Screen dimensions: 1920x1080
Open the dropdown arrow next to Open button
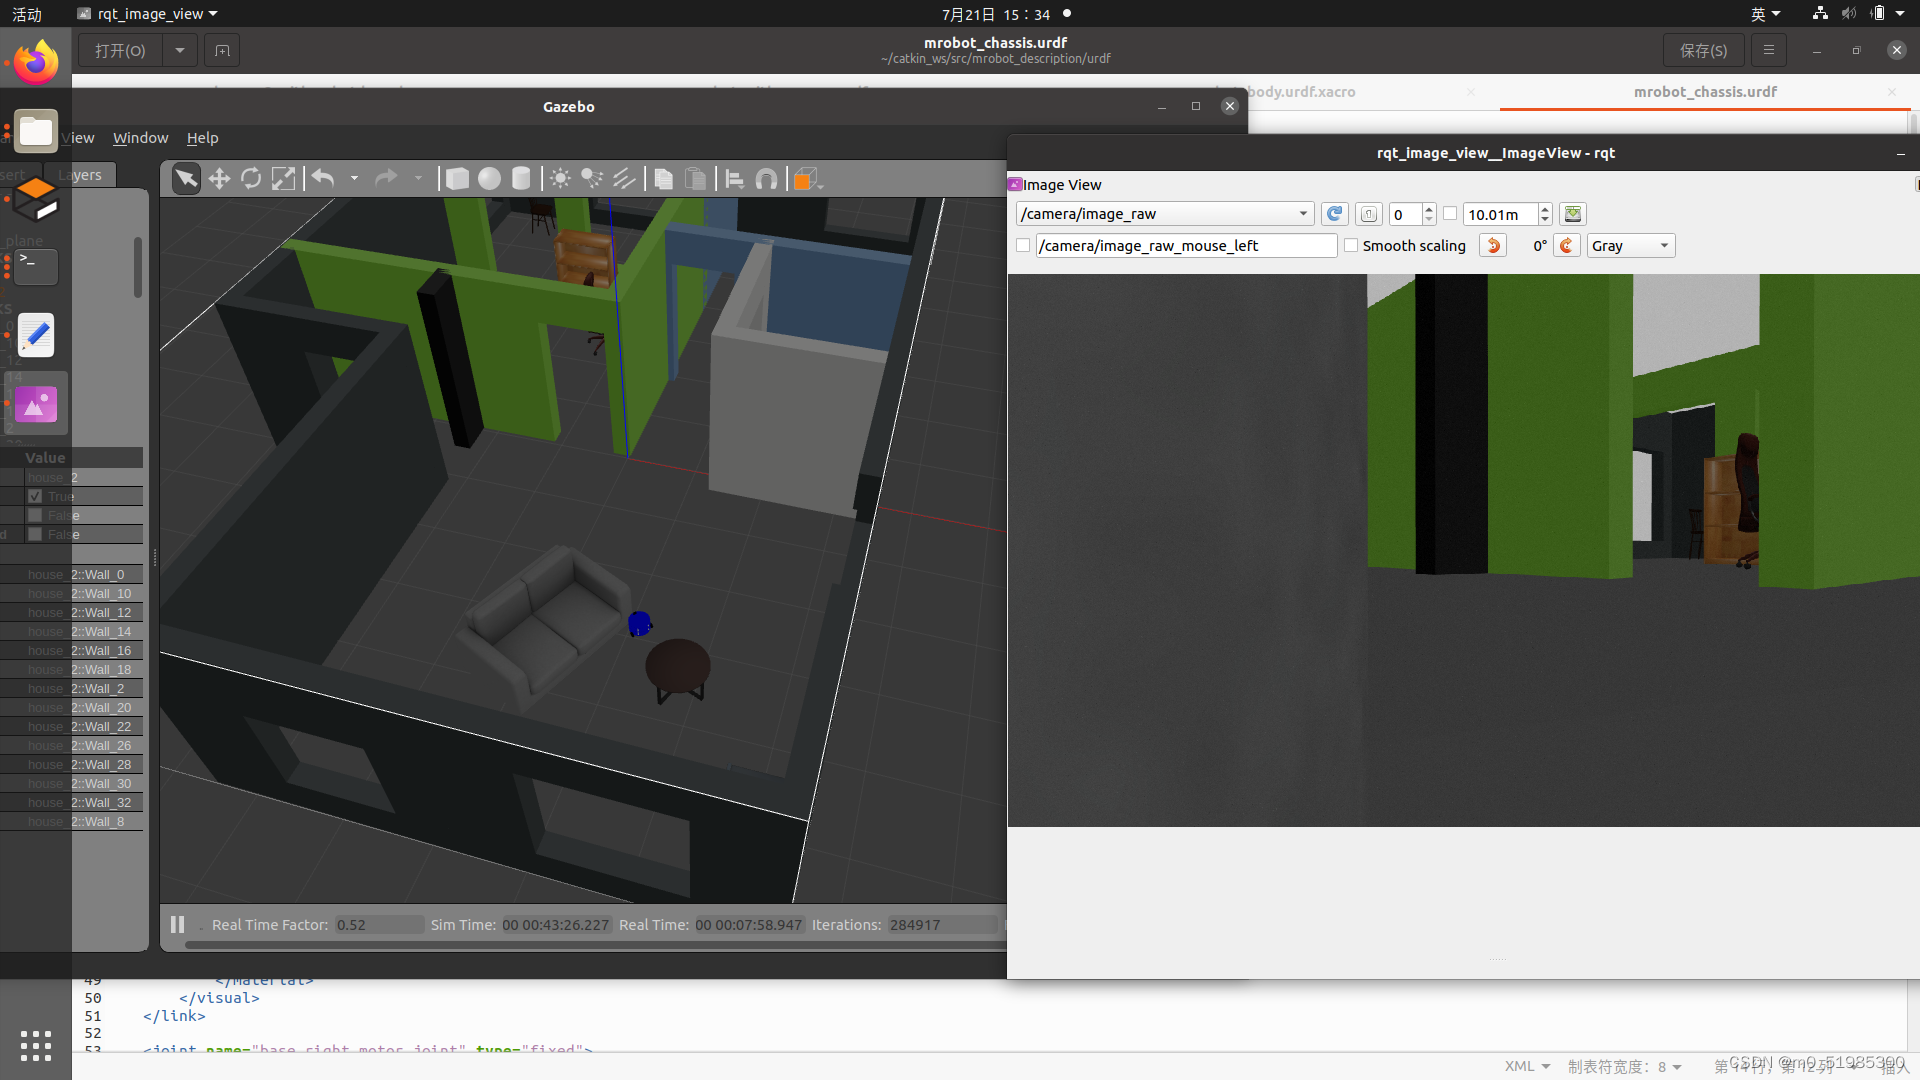180,50
